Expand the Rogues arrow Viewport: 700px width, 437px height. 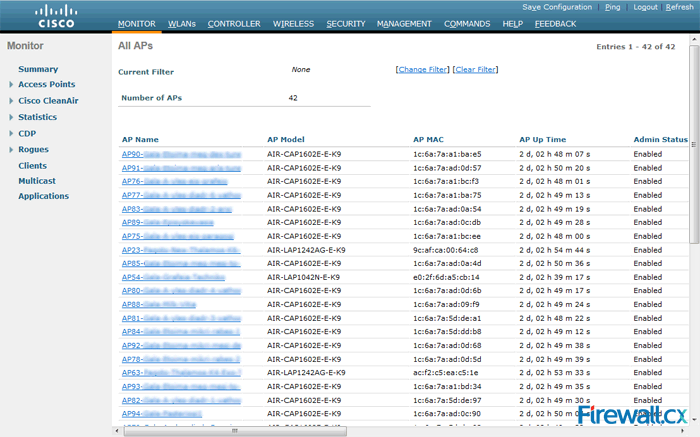tap(11, 150)
